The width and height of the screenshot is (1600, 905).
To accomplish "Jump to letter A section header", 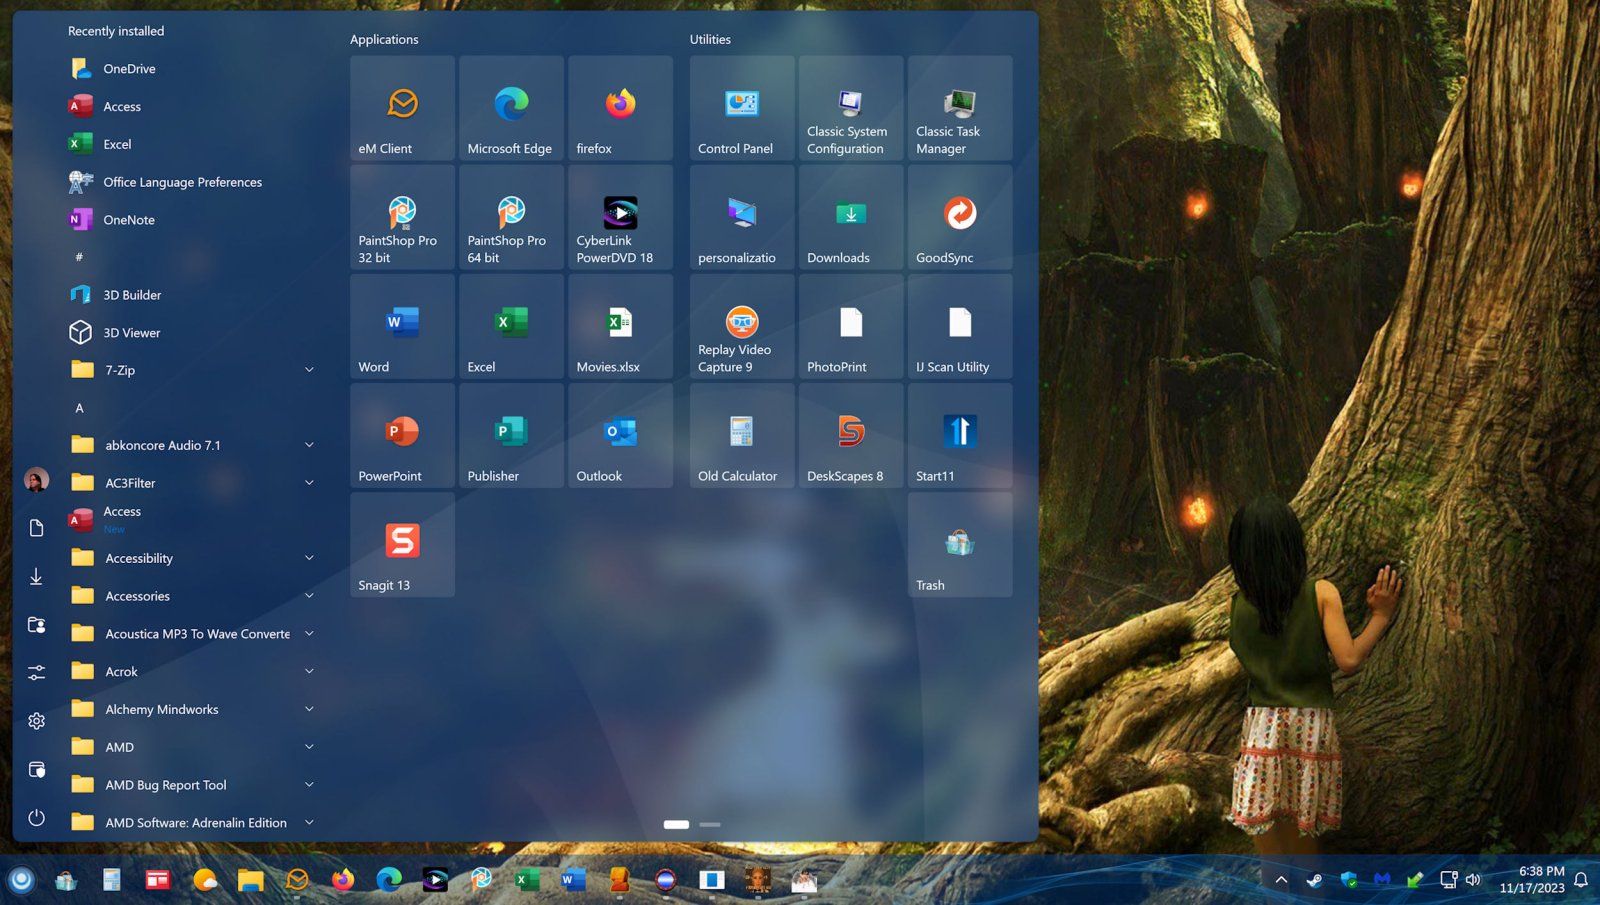I will (79, 408).
